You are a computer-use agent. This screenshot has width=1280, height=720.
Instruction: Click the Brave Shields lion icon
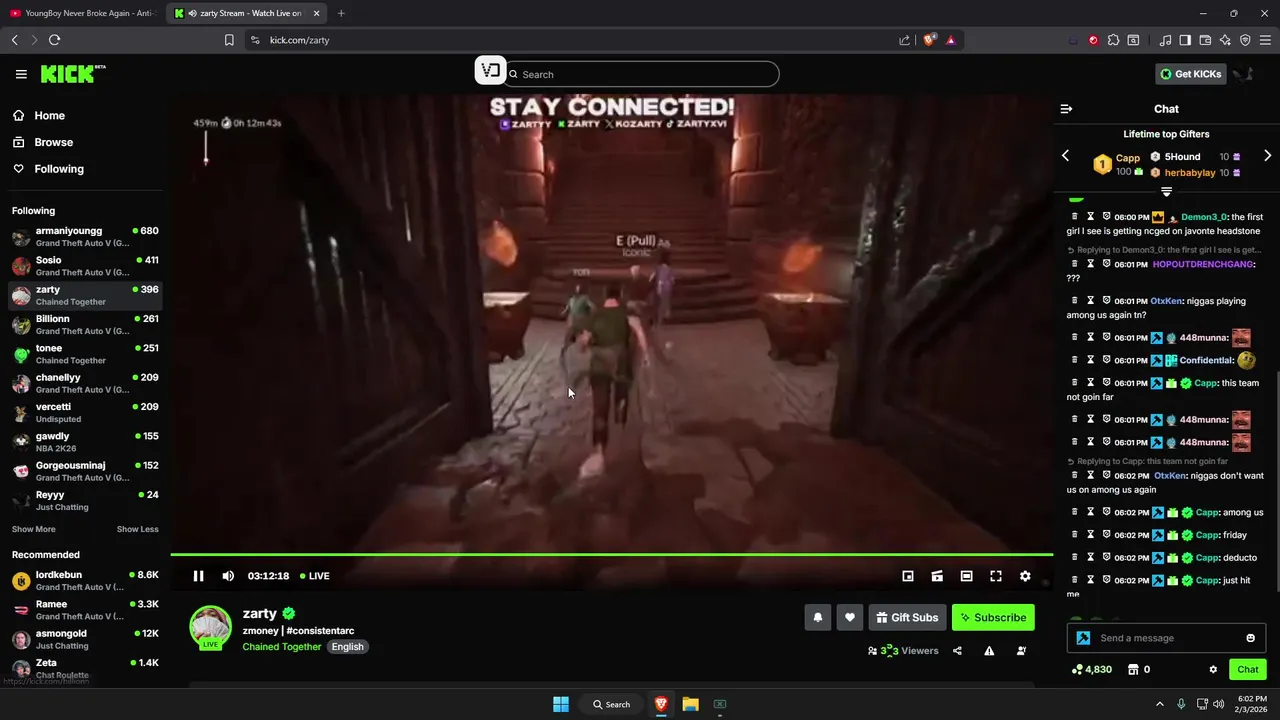929,40
